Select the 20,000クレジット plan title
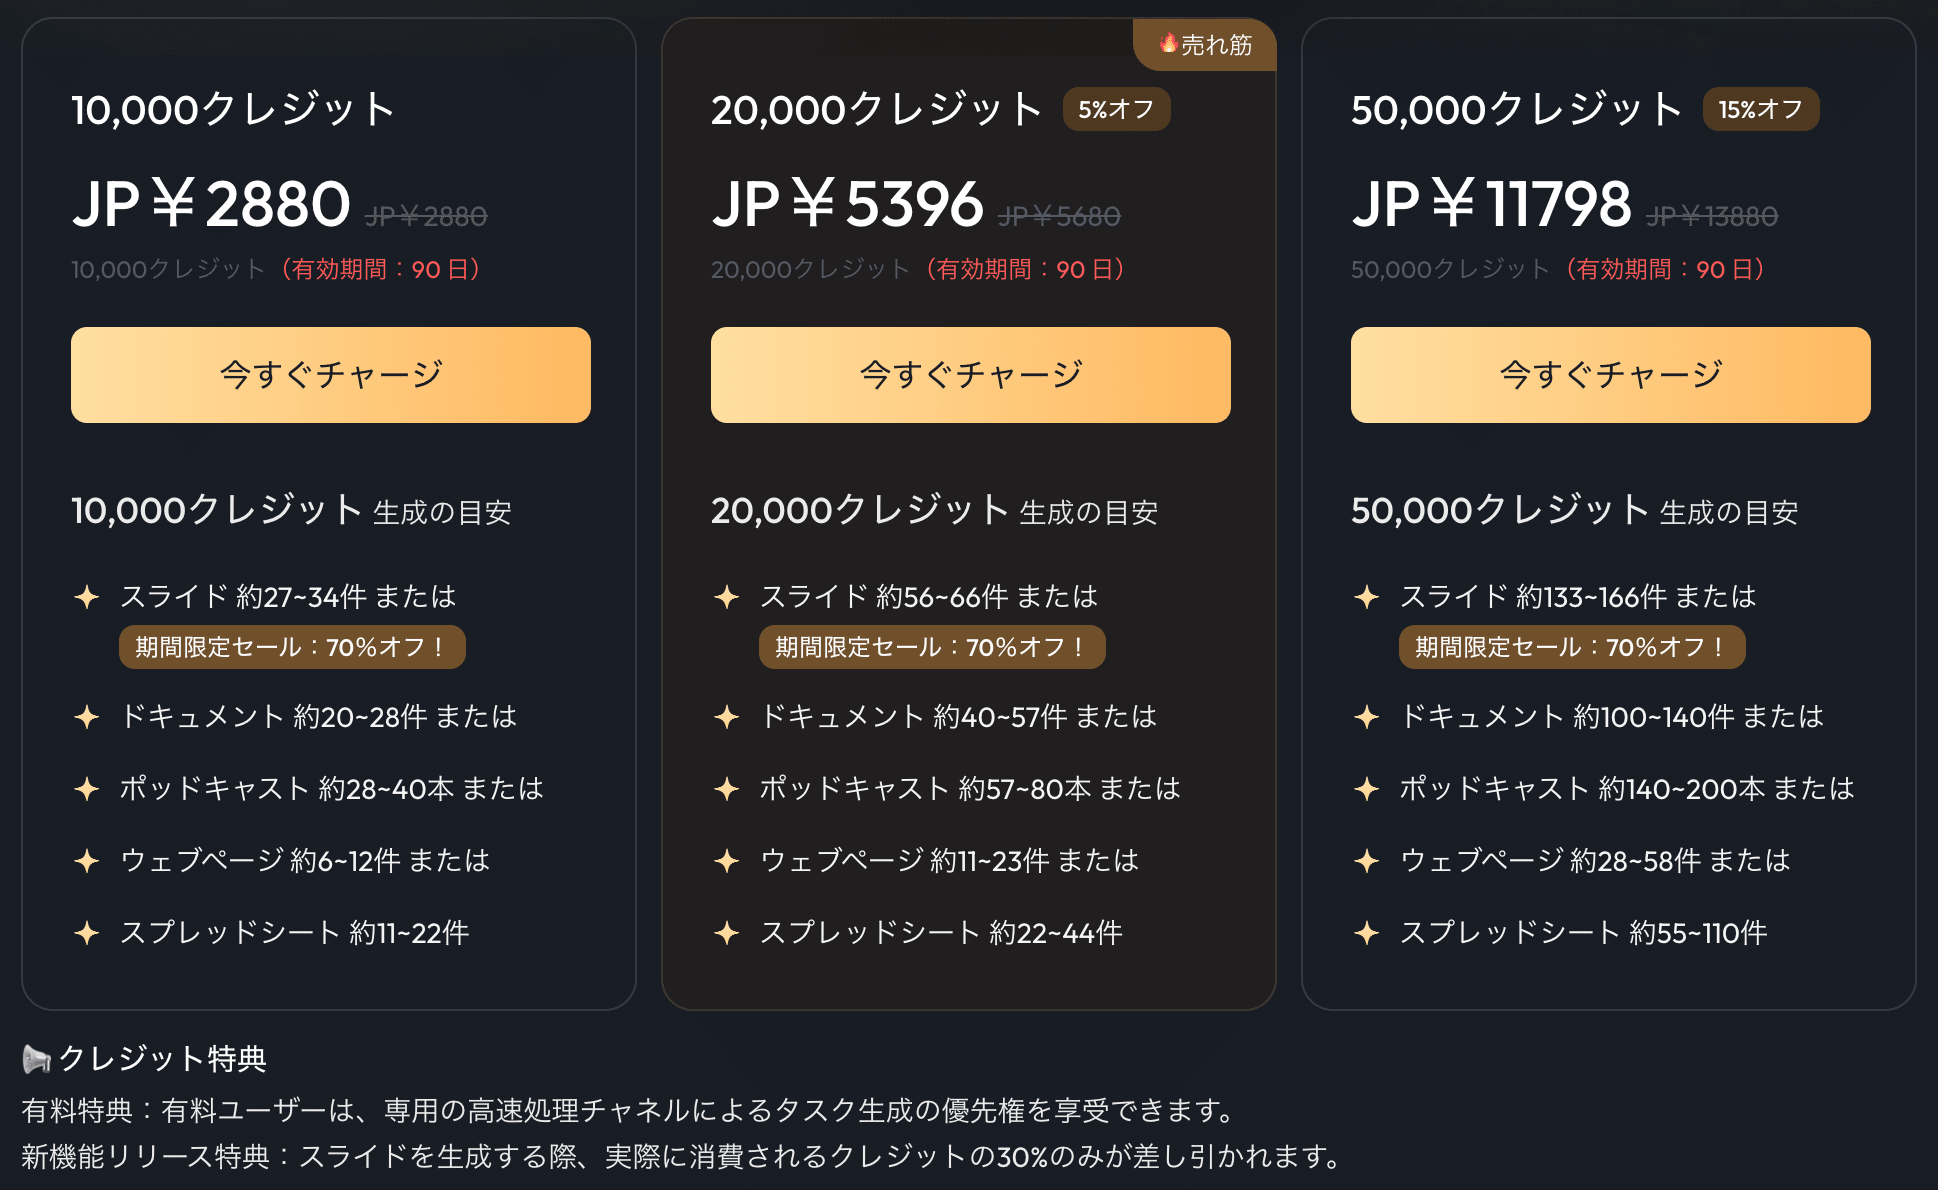Screen dimensions: 1938x1190 click(x=876, y=110)
